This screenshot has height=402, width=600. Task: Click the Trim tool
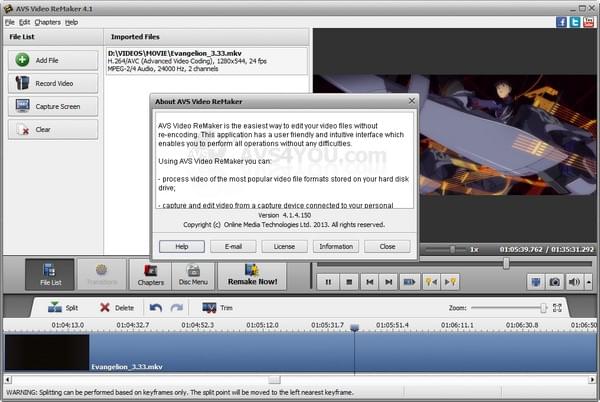click(217, 308)
